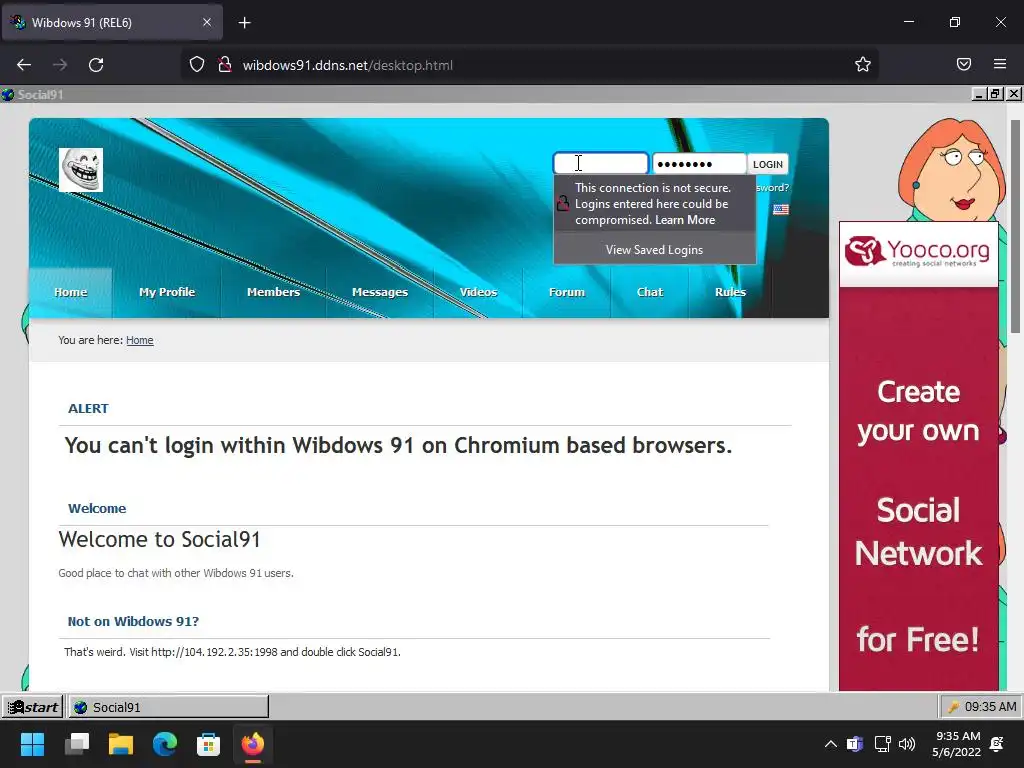Reload the page with refresh icon
1024x768 pixels.
(96, 65)
